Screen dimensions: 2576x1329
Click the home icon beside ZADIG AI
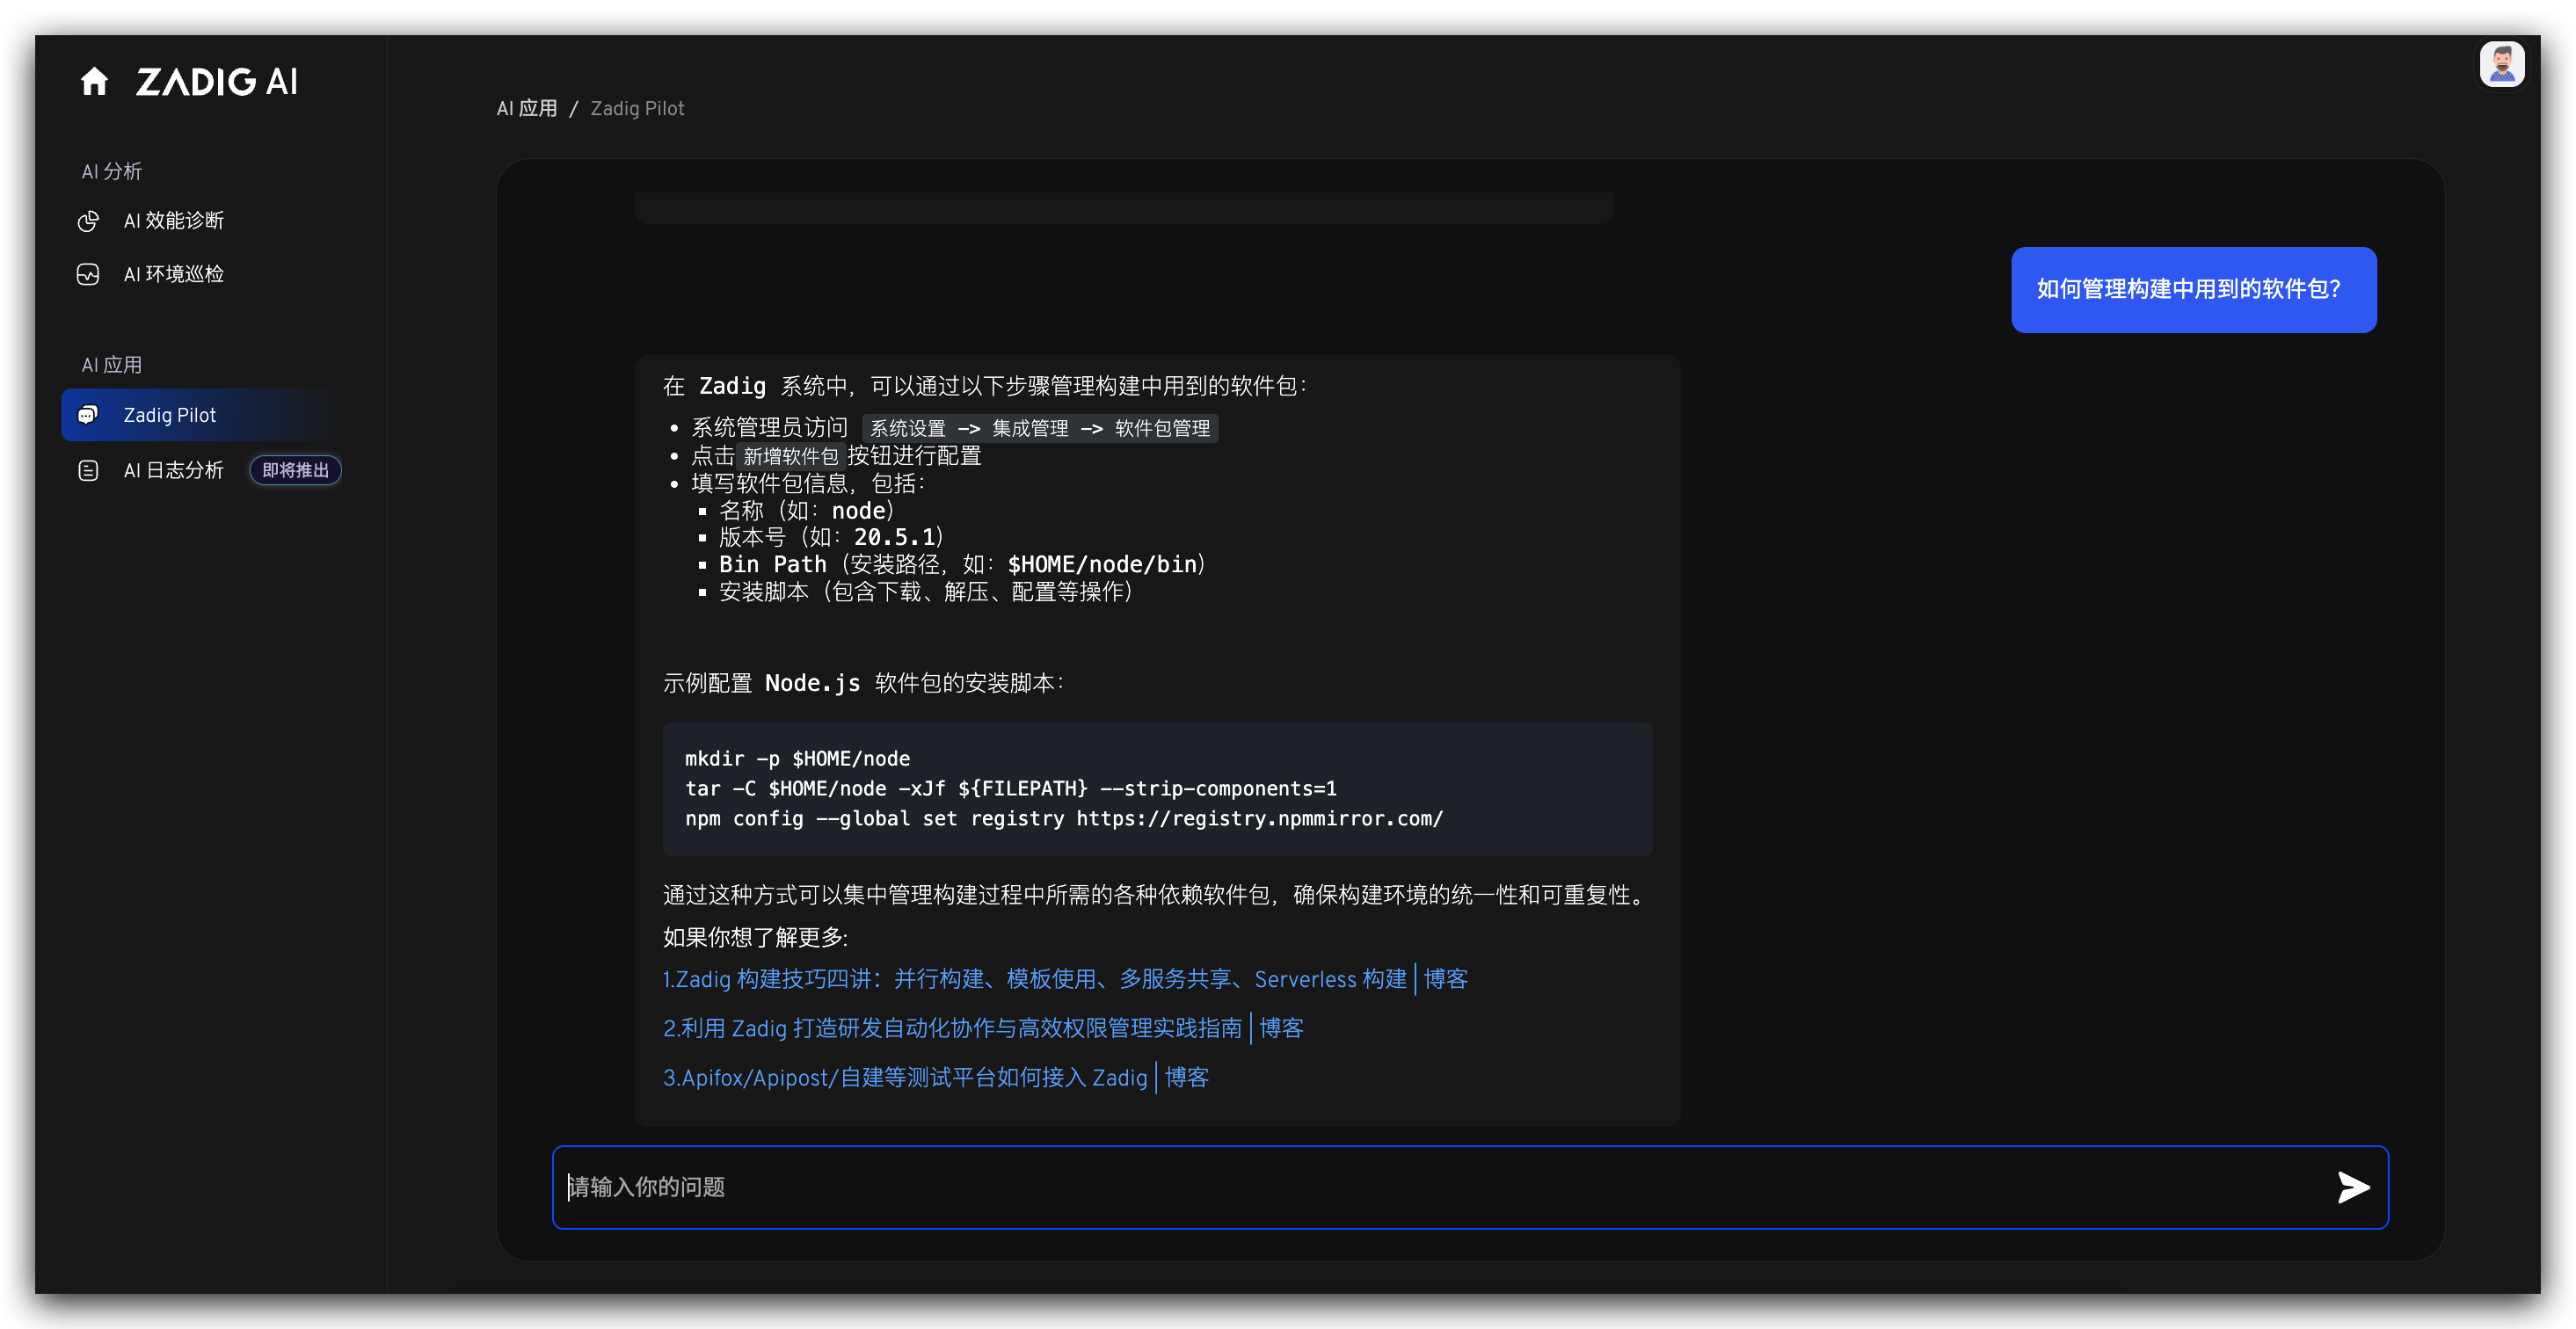[x=94, y=81]
